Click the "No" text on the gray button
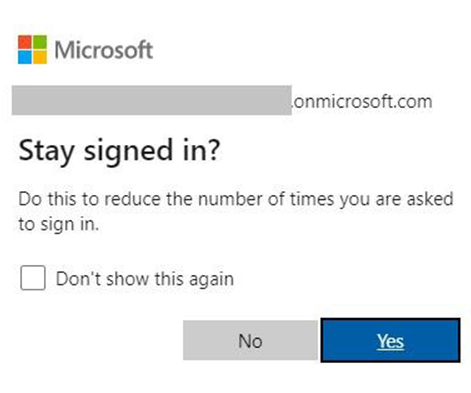This screenshot has width=471, height=393. coord(250,341)
